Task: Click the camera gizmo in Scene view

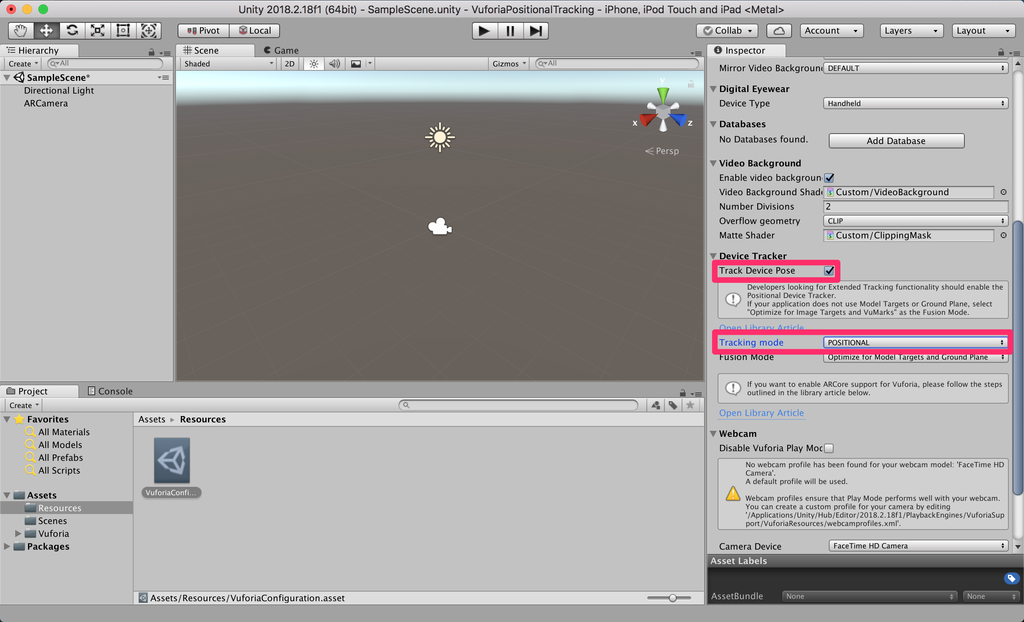Action: tap(440, 227)
